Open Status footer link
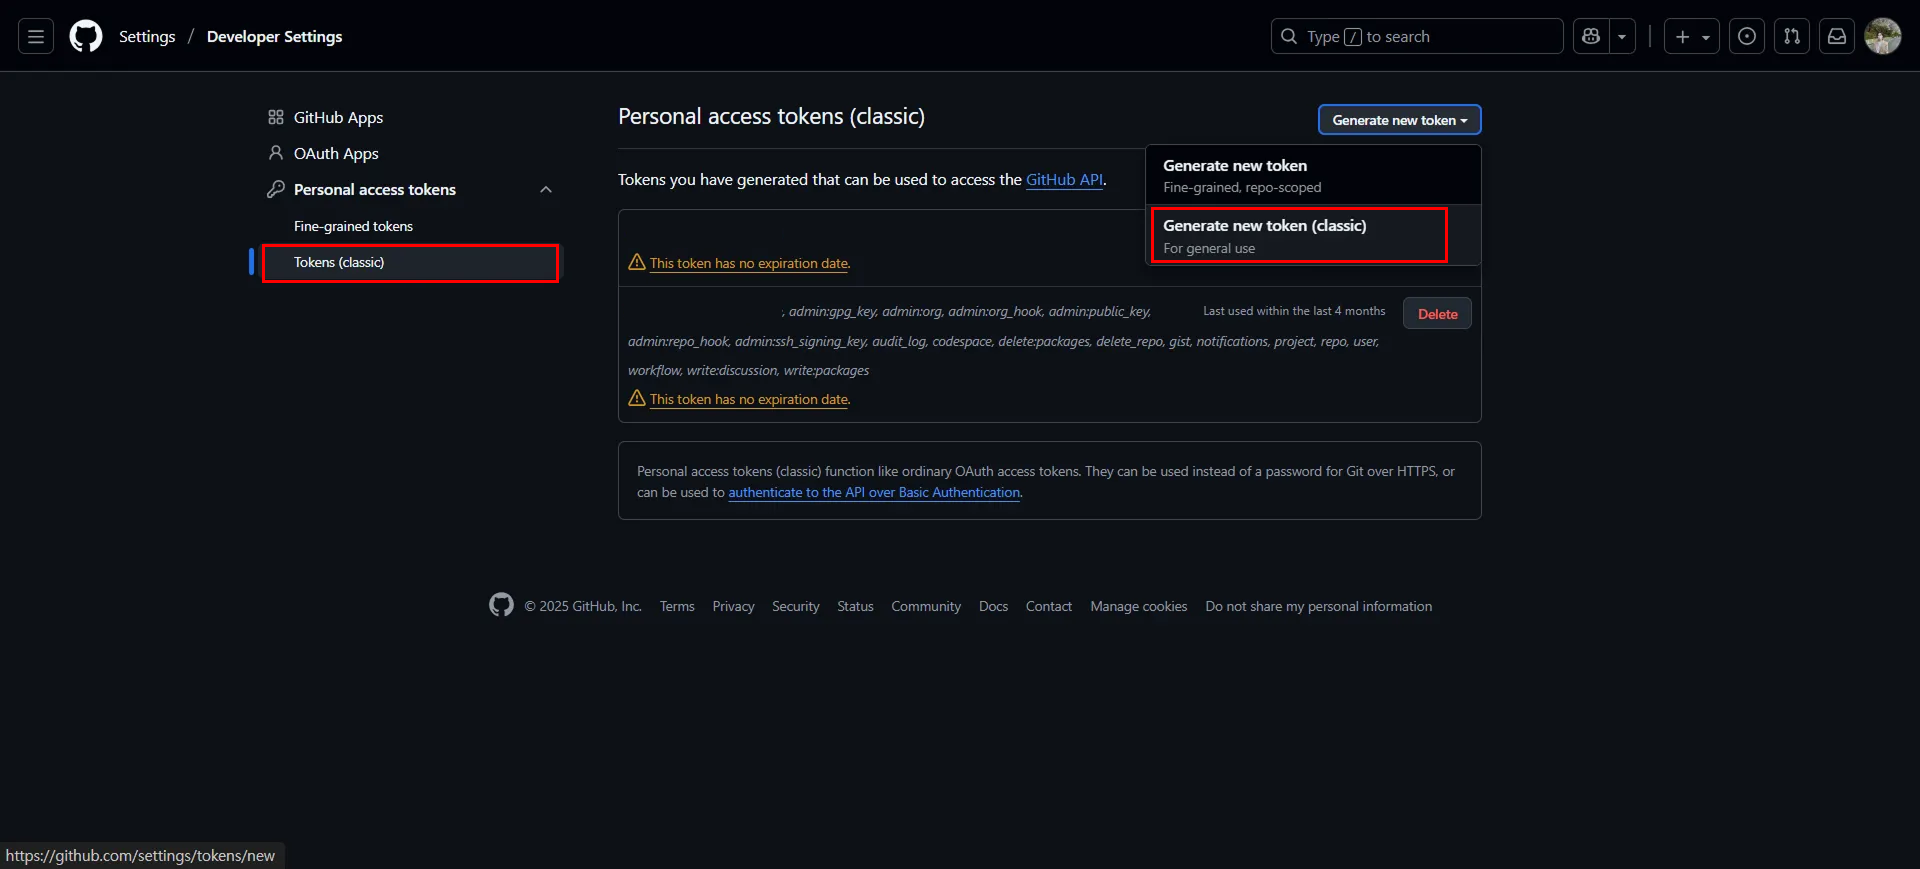This screenshot has height=869, width=1920. (855, 607)
